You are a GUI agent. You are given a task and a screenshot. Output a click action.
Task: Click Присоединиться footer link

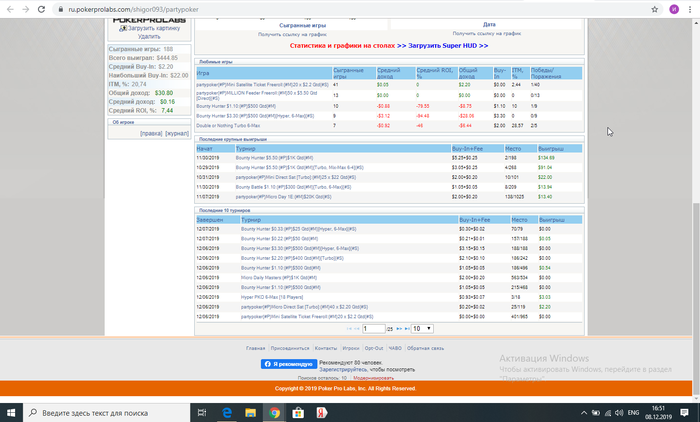tap(290, 348)
